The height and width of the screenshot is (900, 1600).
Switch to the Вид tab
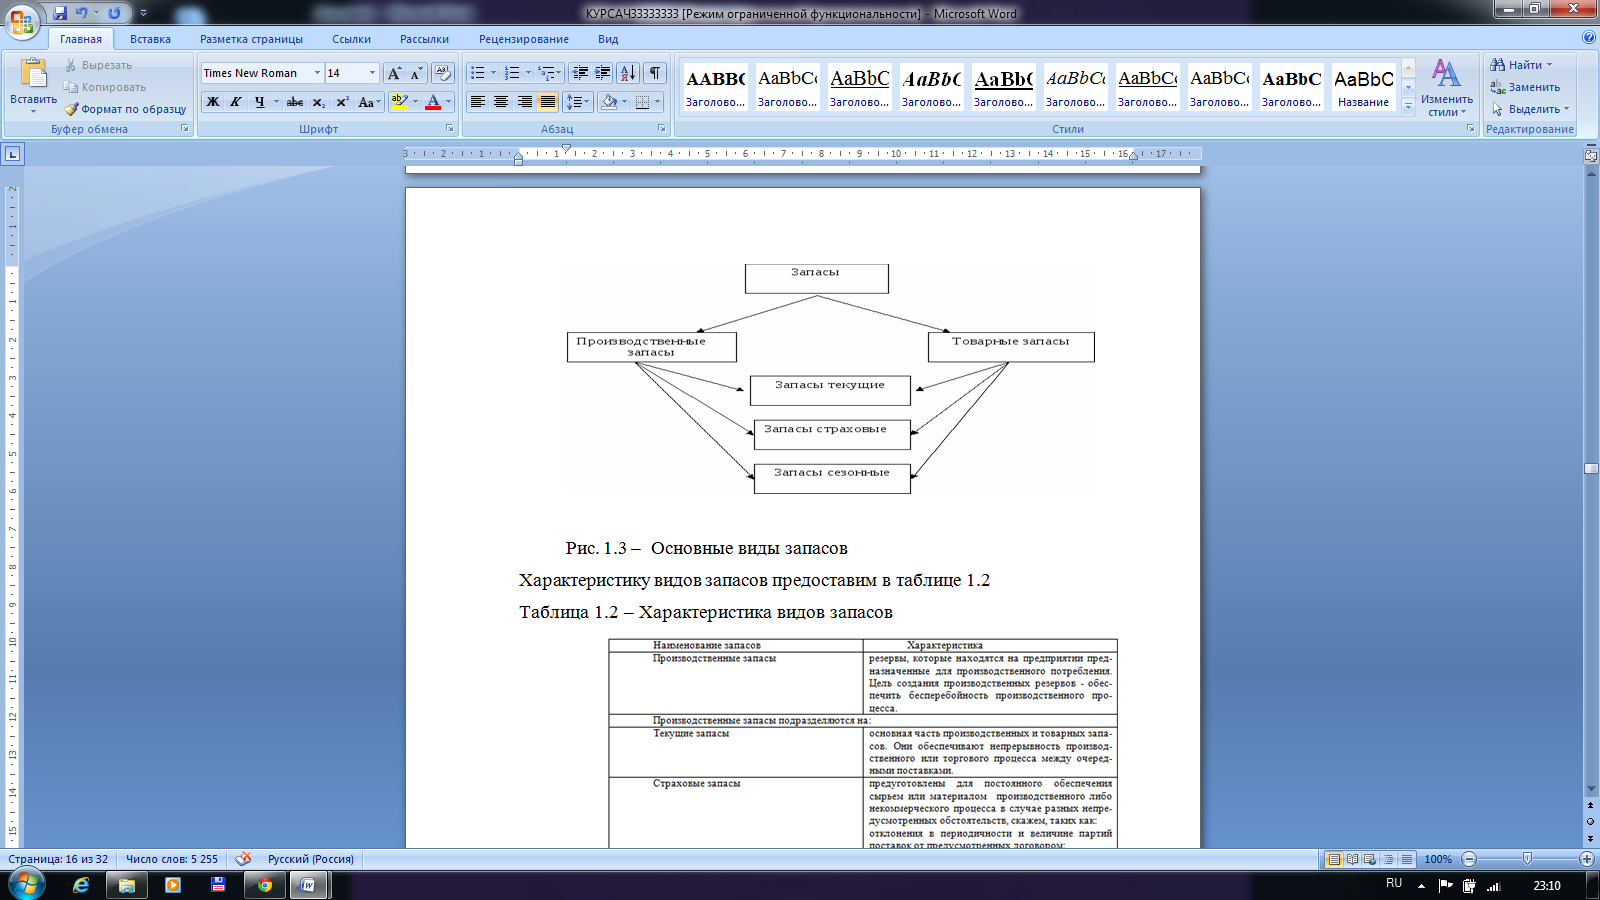[x=608, y=39]
